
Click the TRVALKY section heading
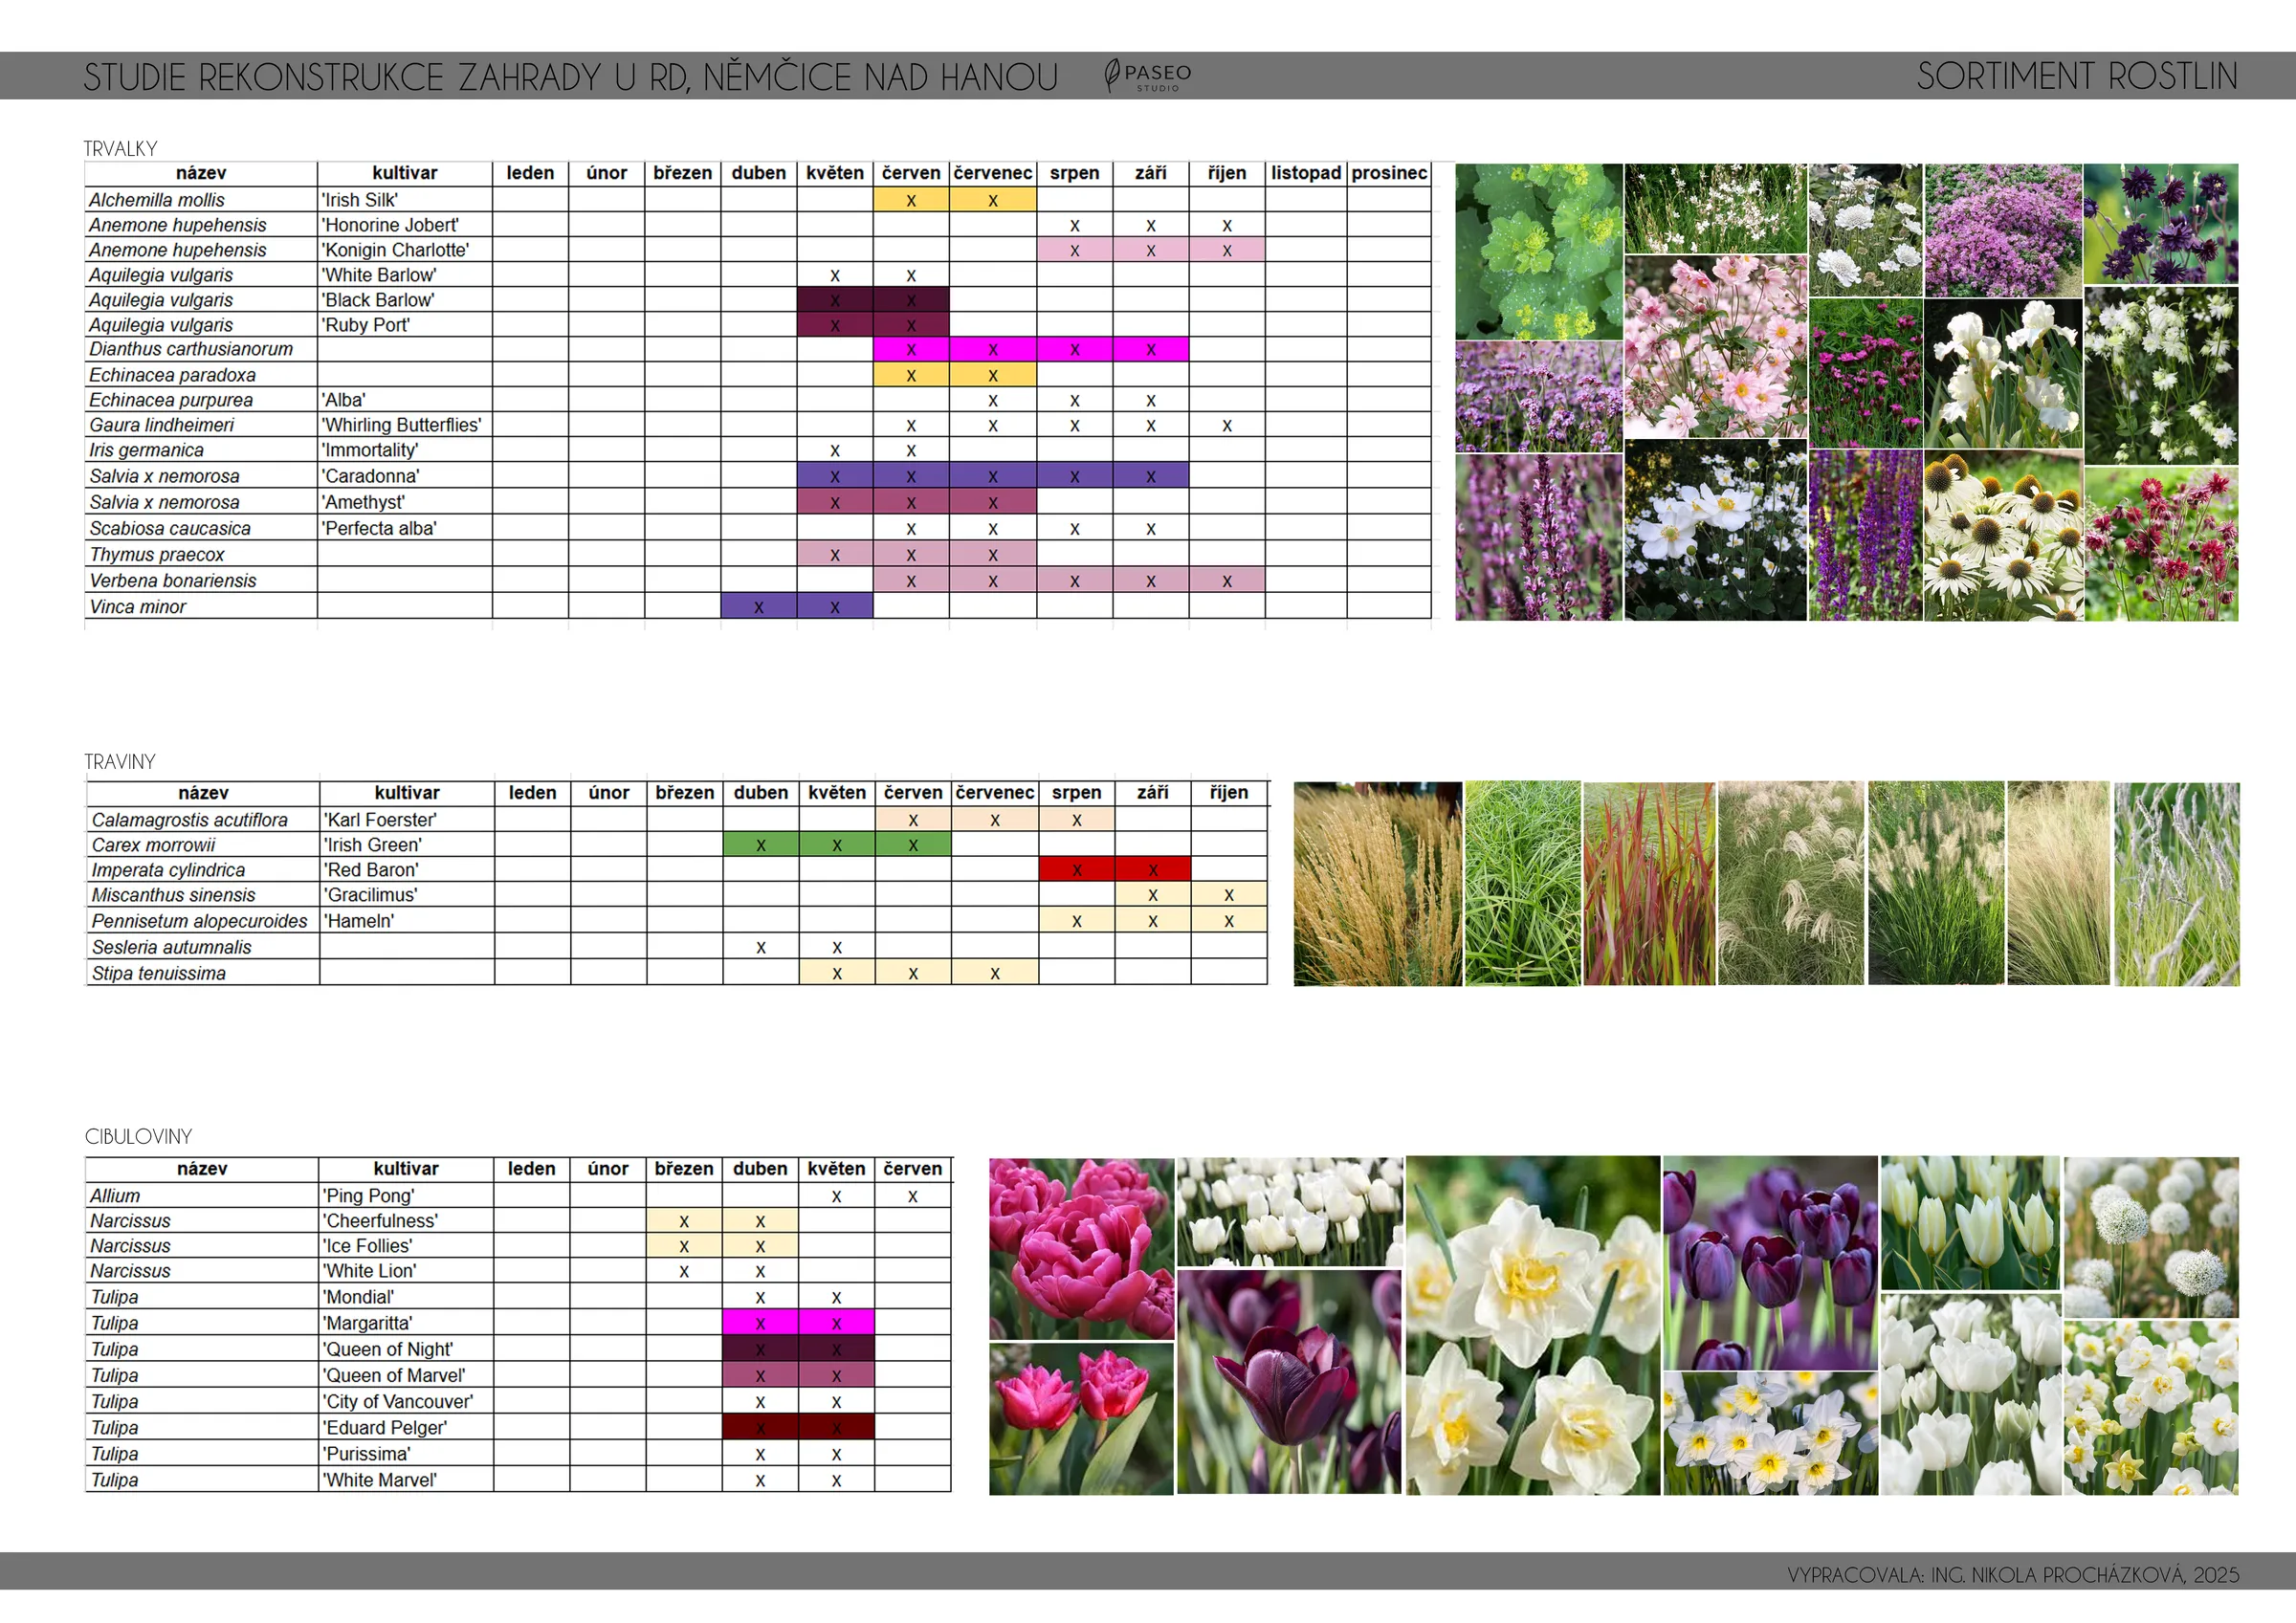[x=120, y=149]
